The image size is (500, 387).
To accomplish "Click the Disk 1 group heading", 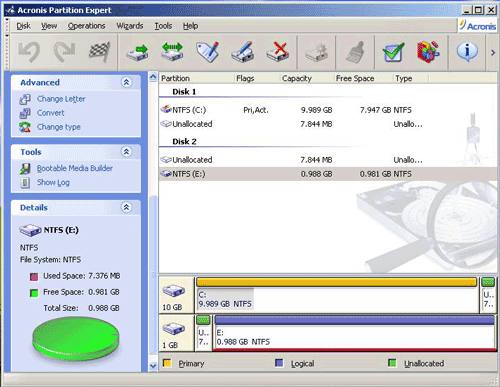I will tap(184, 91).
